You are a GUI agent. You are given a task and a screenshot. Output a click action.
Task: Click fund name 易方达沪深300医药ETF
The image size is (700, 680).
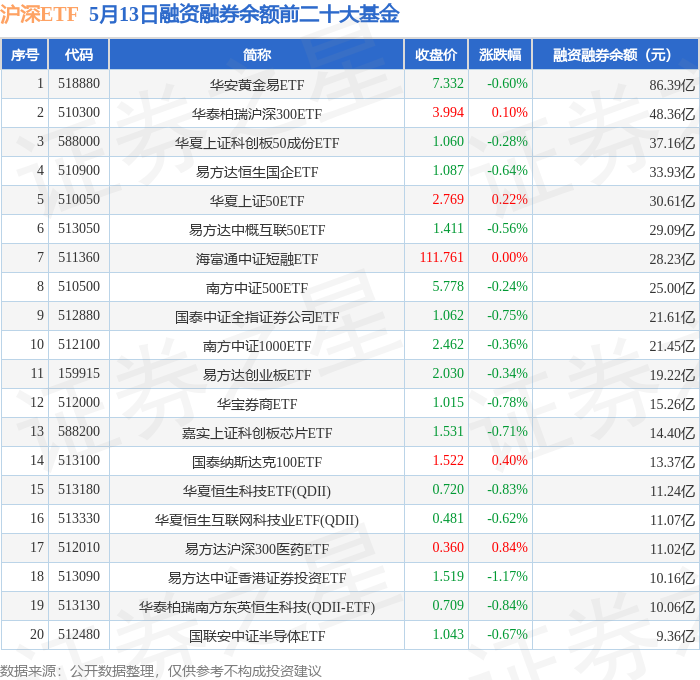[x=257, y=549]
